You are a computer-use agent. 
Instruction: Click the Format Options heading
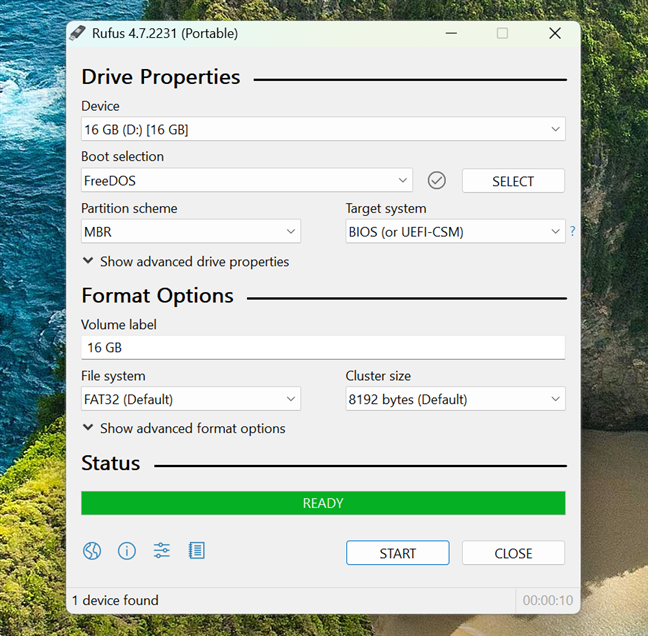157,295
